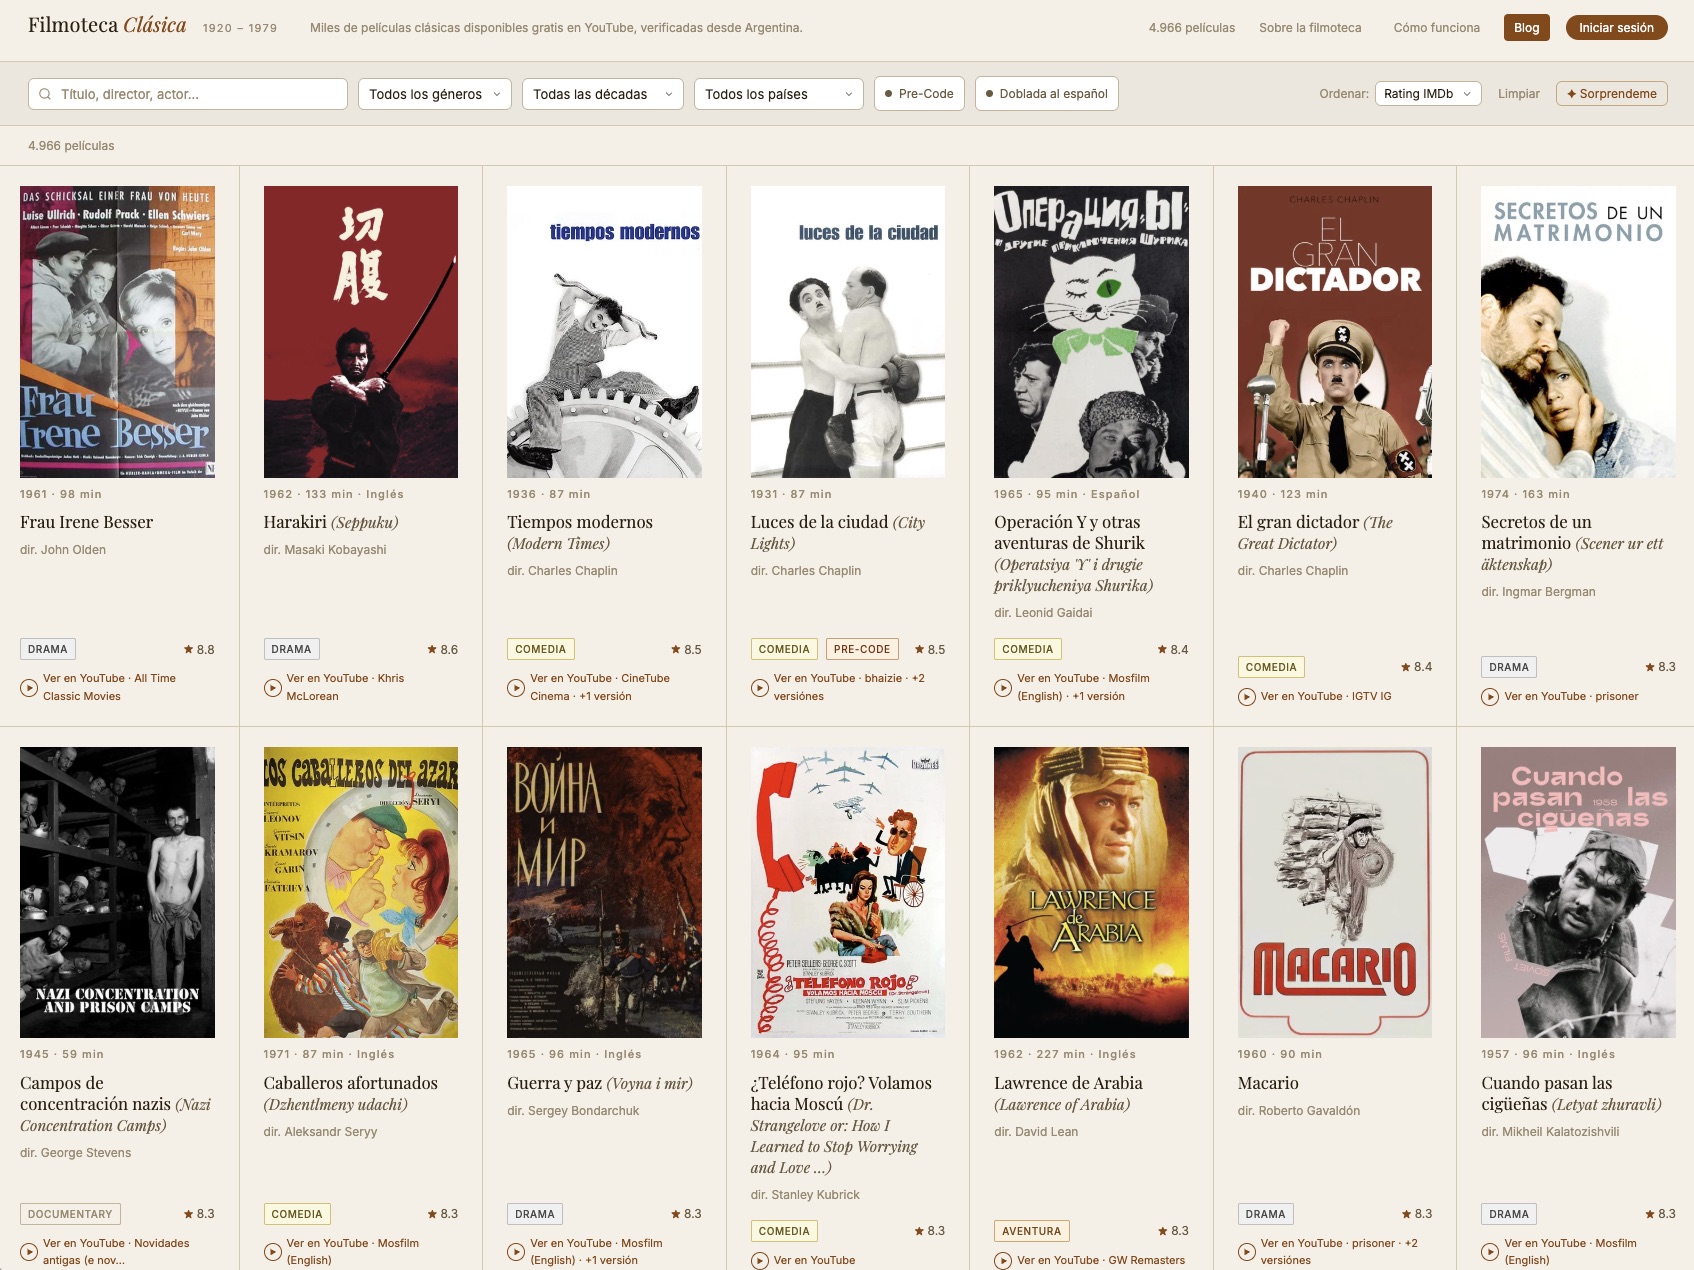Open the Todos los géneros dropdown
The width and height of the screenshot is (1694, 1270).
[435, 94]
